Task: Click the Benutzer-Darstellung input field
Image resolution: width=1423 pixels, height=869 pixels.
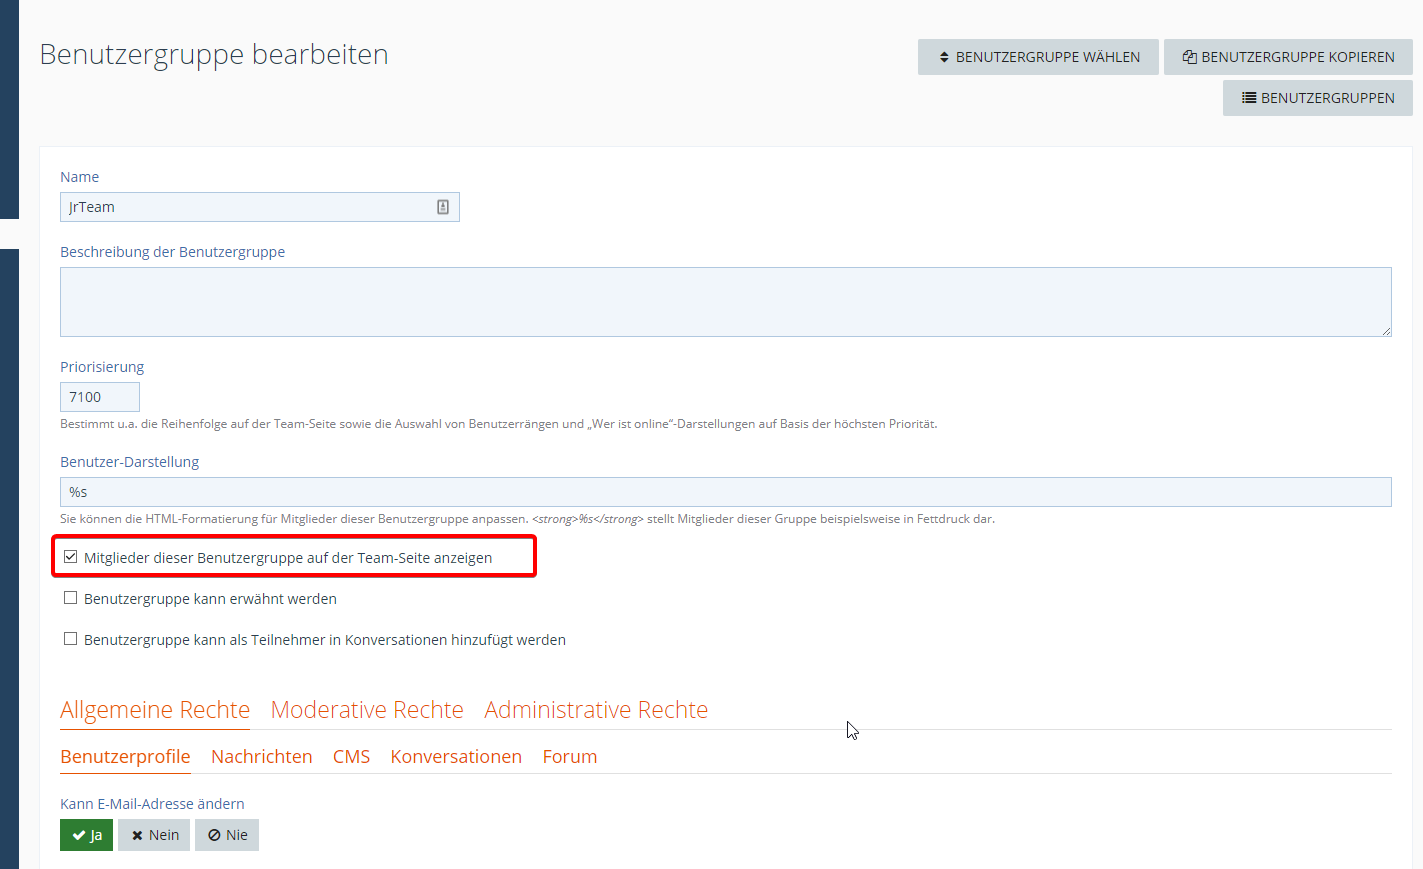Action: (725, 492)
